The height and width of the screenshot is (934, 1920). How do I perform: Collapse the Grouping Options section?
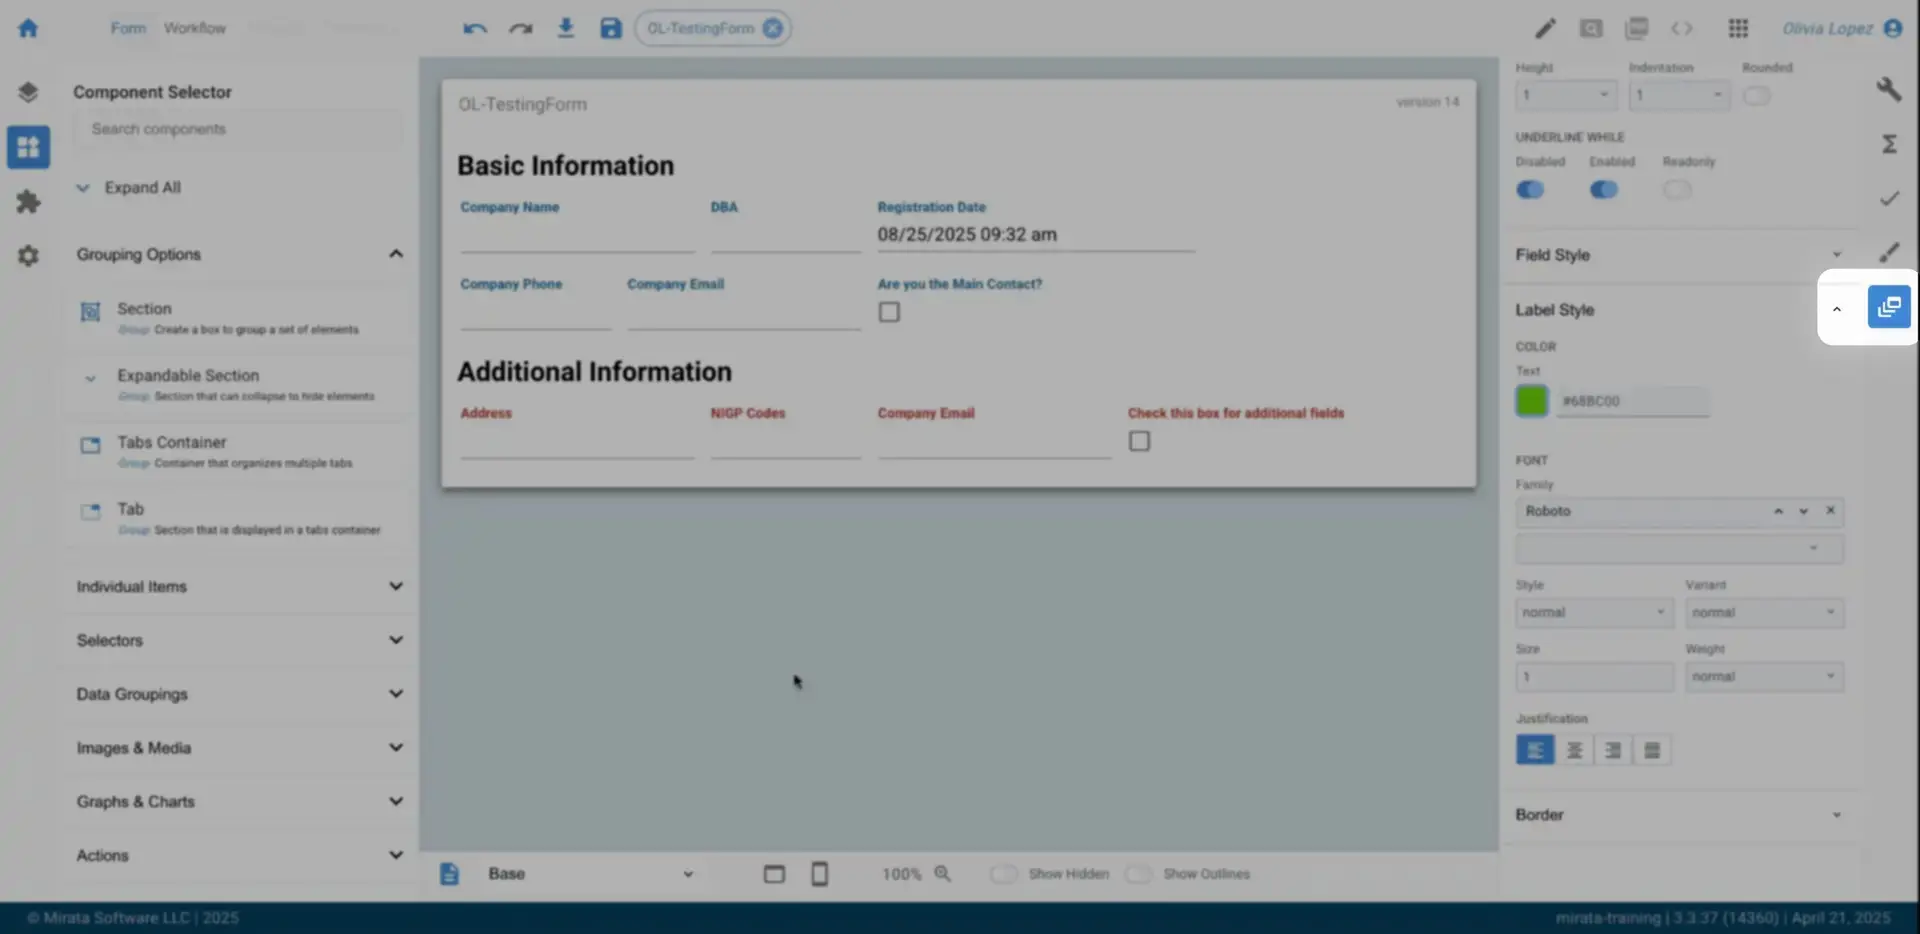click(x=396, y=253)
